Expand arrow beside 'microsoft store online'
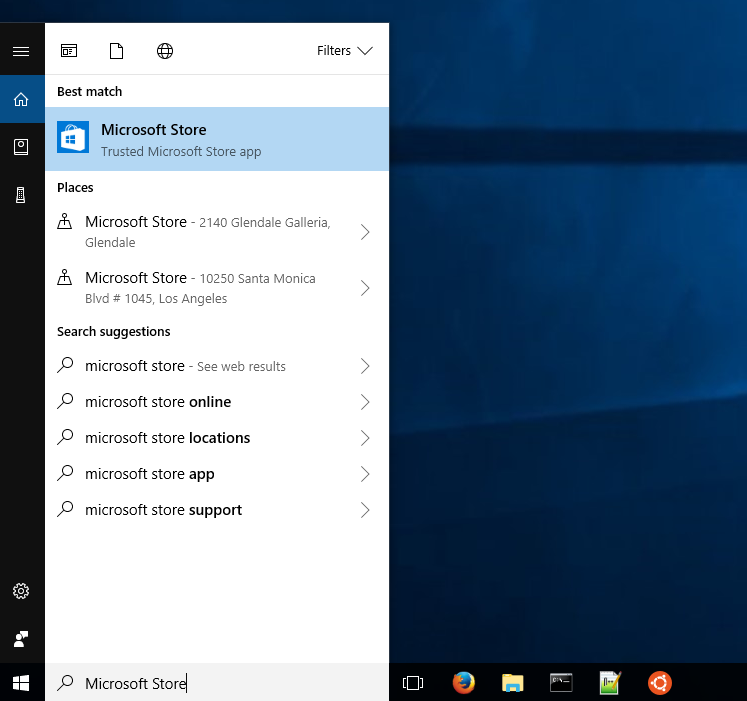The image size is (747, 701). click(x=365, y=402)
